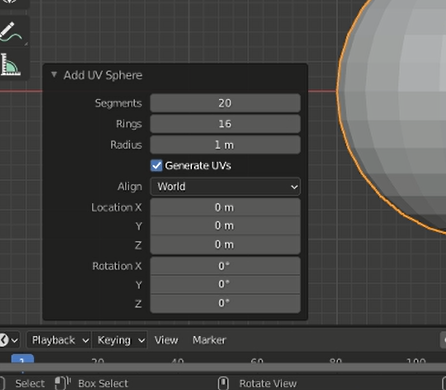Image resolution: width=446 pixels, height=390 pixels.
Task: Uncheck Generate UVs checkbox
Action: click(x=156, y=165)
